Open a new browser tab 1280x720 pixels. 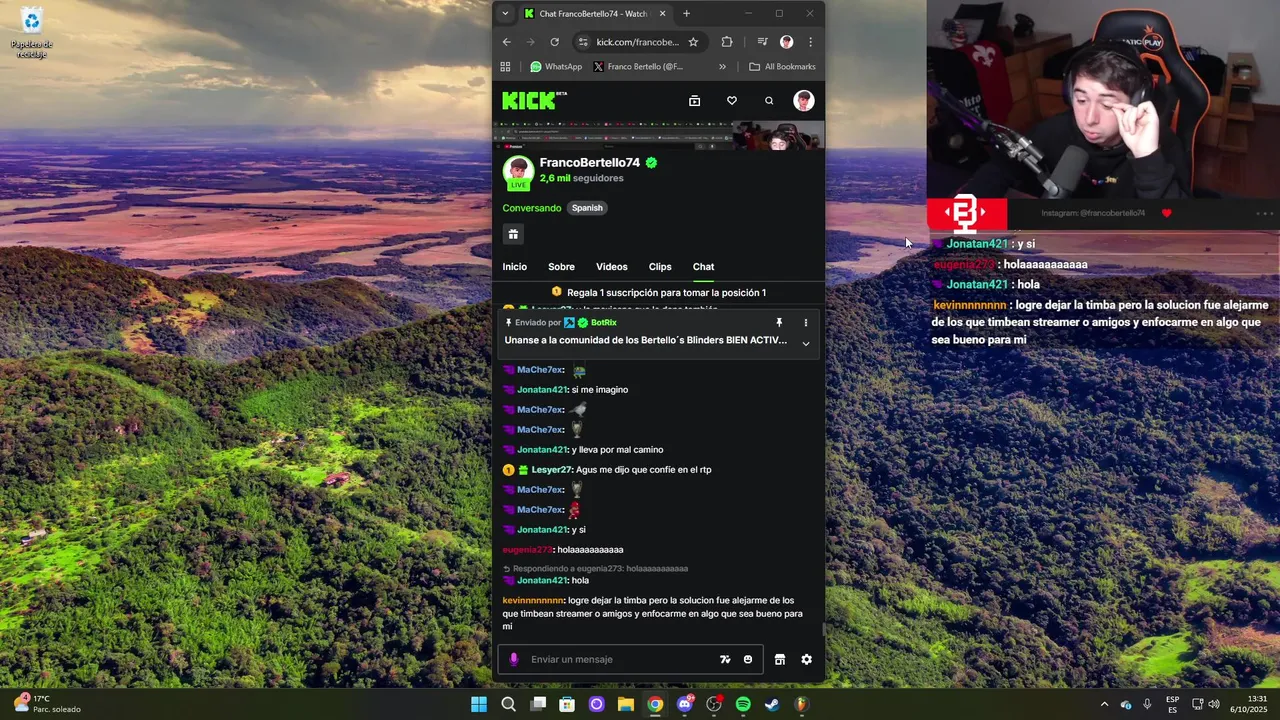[686, 14]
